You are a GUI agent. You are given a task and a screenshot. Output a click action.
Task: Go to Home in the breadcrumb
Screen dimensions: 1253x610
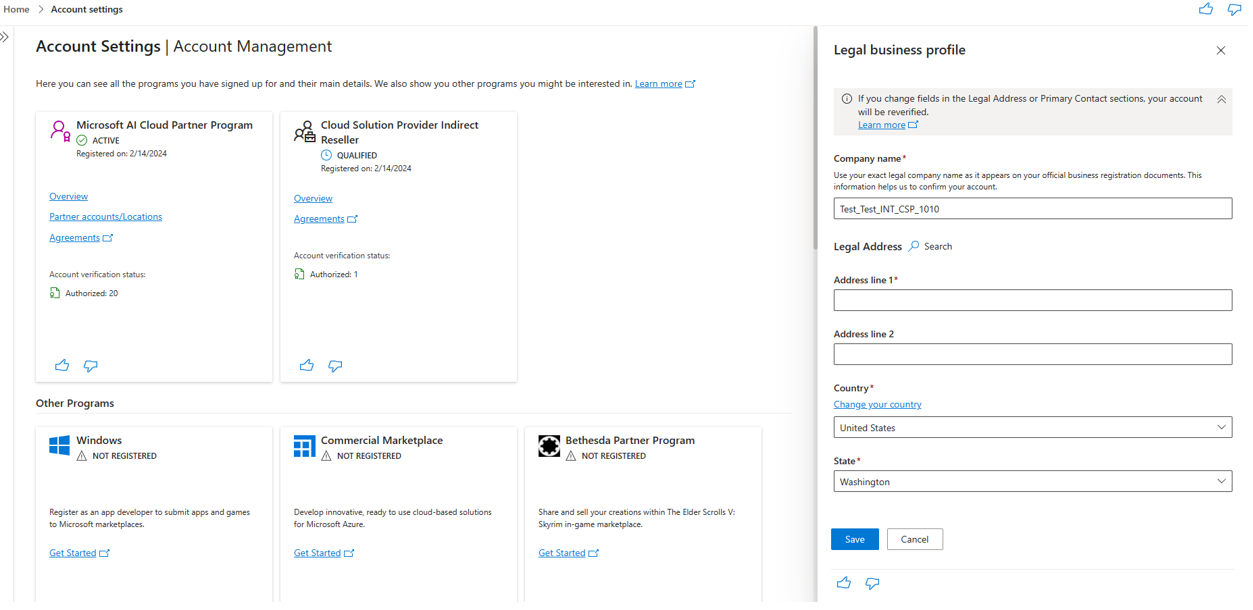[x=16, y=10]
